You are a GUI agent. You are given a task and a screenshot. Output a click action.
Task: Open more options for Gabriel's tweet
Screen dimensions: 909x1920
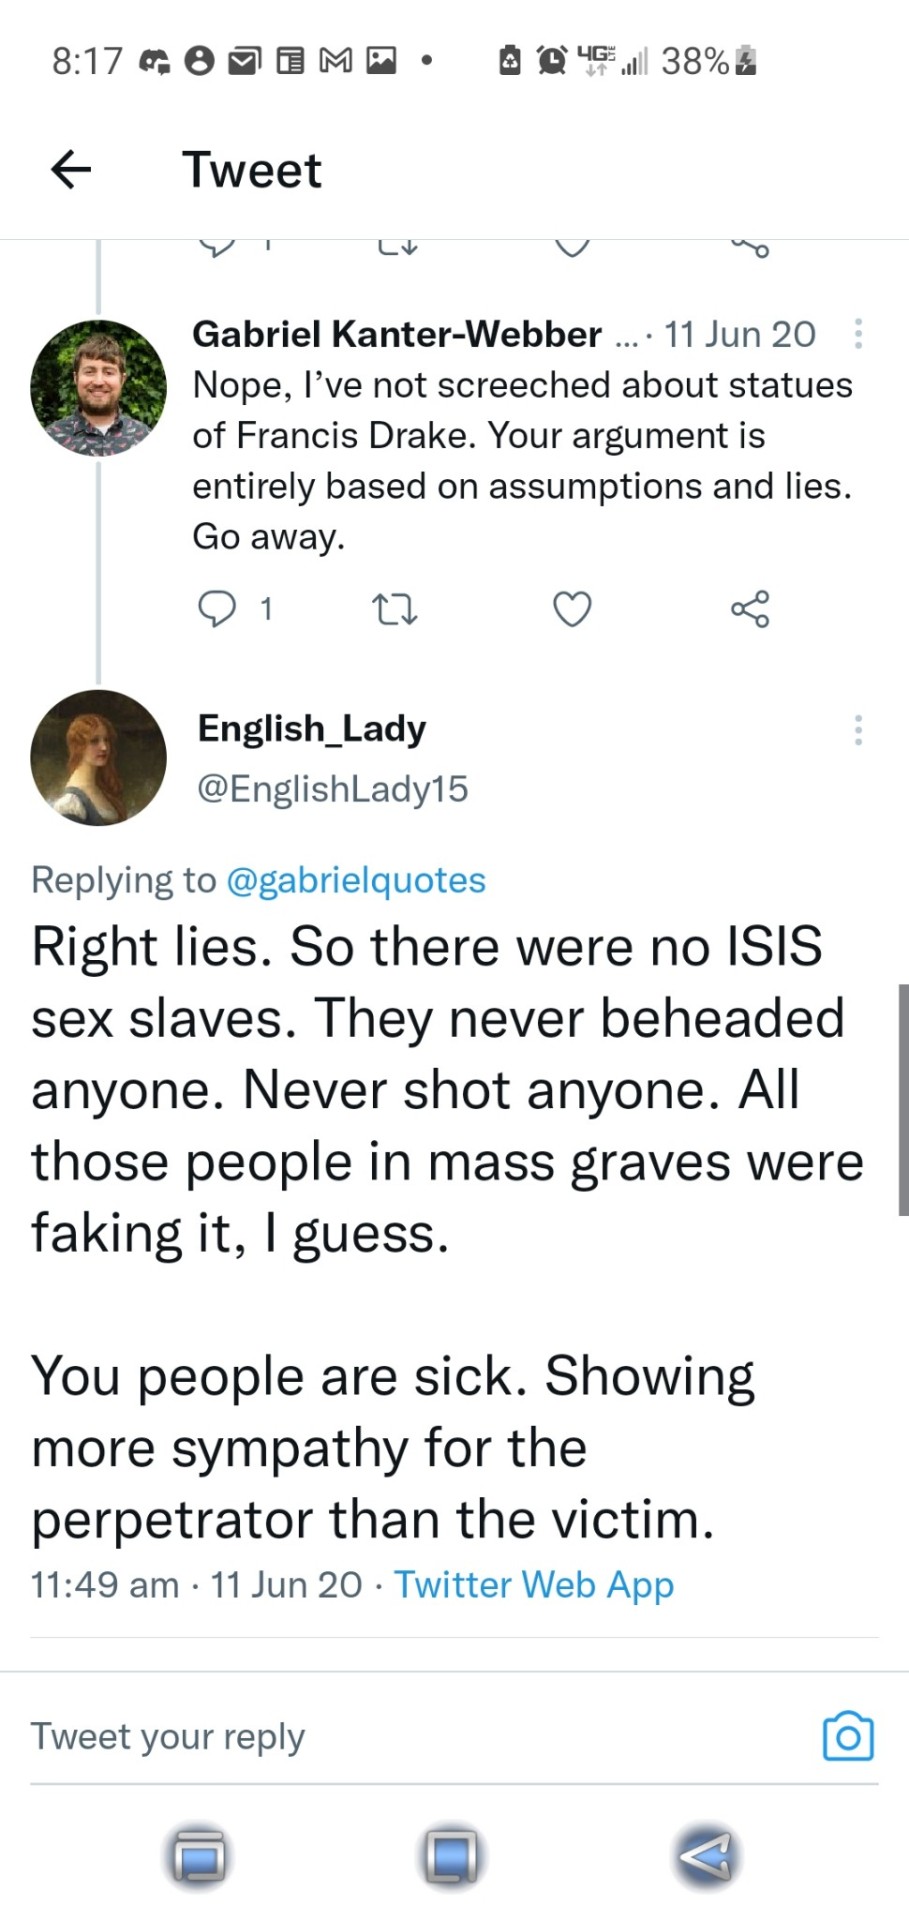click(x=858, y=334)
